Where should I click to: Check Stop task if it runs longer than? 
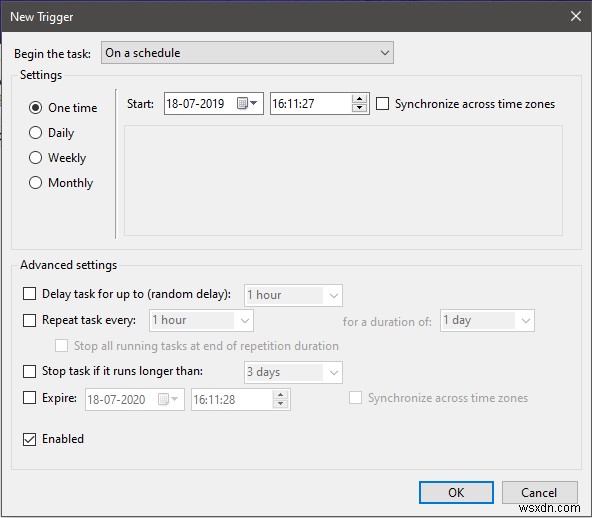29,371
